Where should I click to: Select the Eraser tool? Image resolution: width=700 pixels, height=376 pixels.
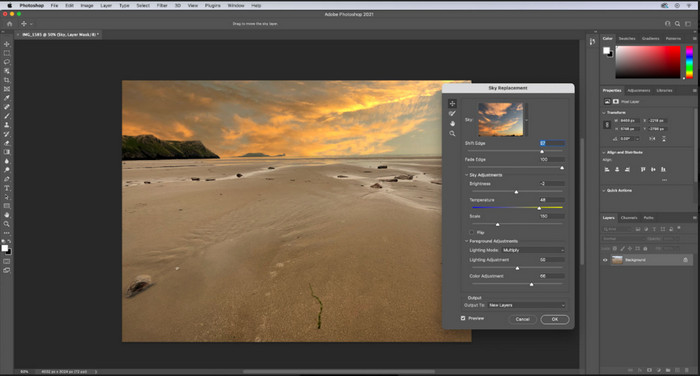pyautogui.click(x=7, y=143)
